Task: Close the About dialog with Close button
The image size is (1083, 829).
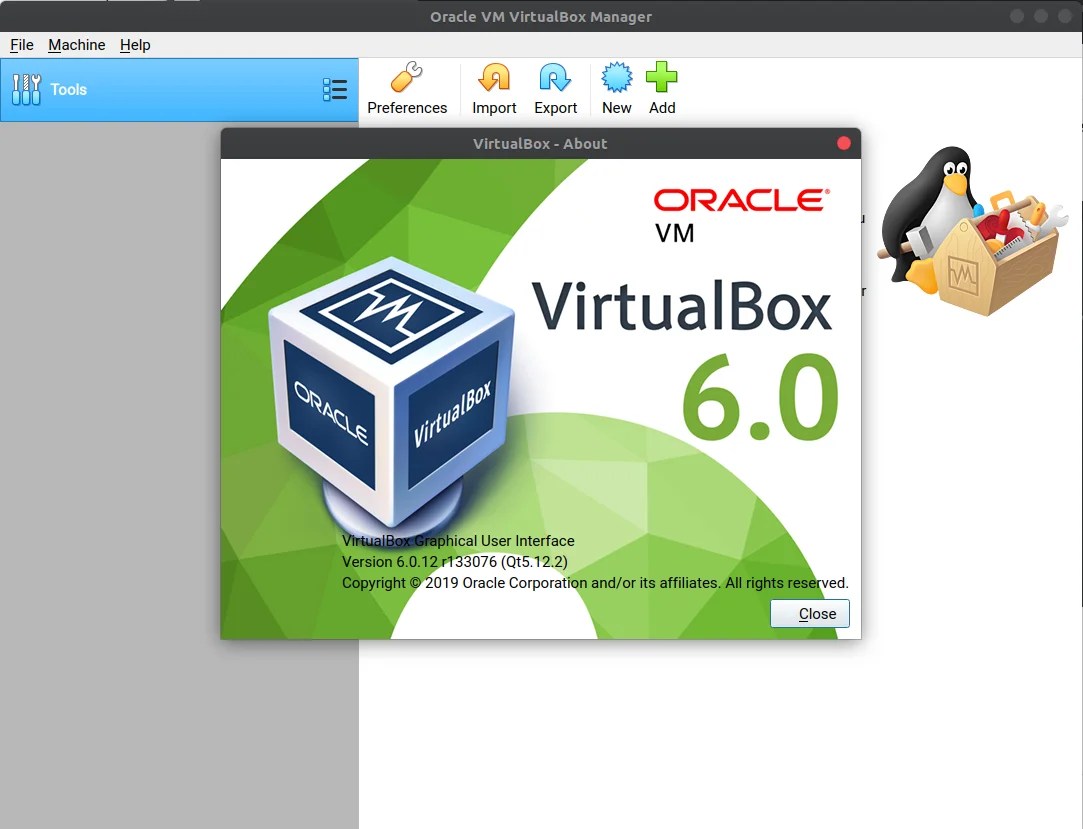Action: (x=809, y=613)
